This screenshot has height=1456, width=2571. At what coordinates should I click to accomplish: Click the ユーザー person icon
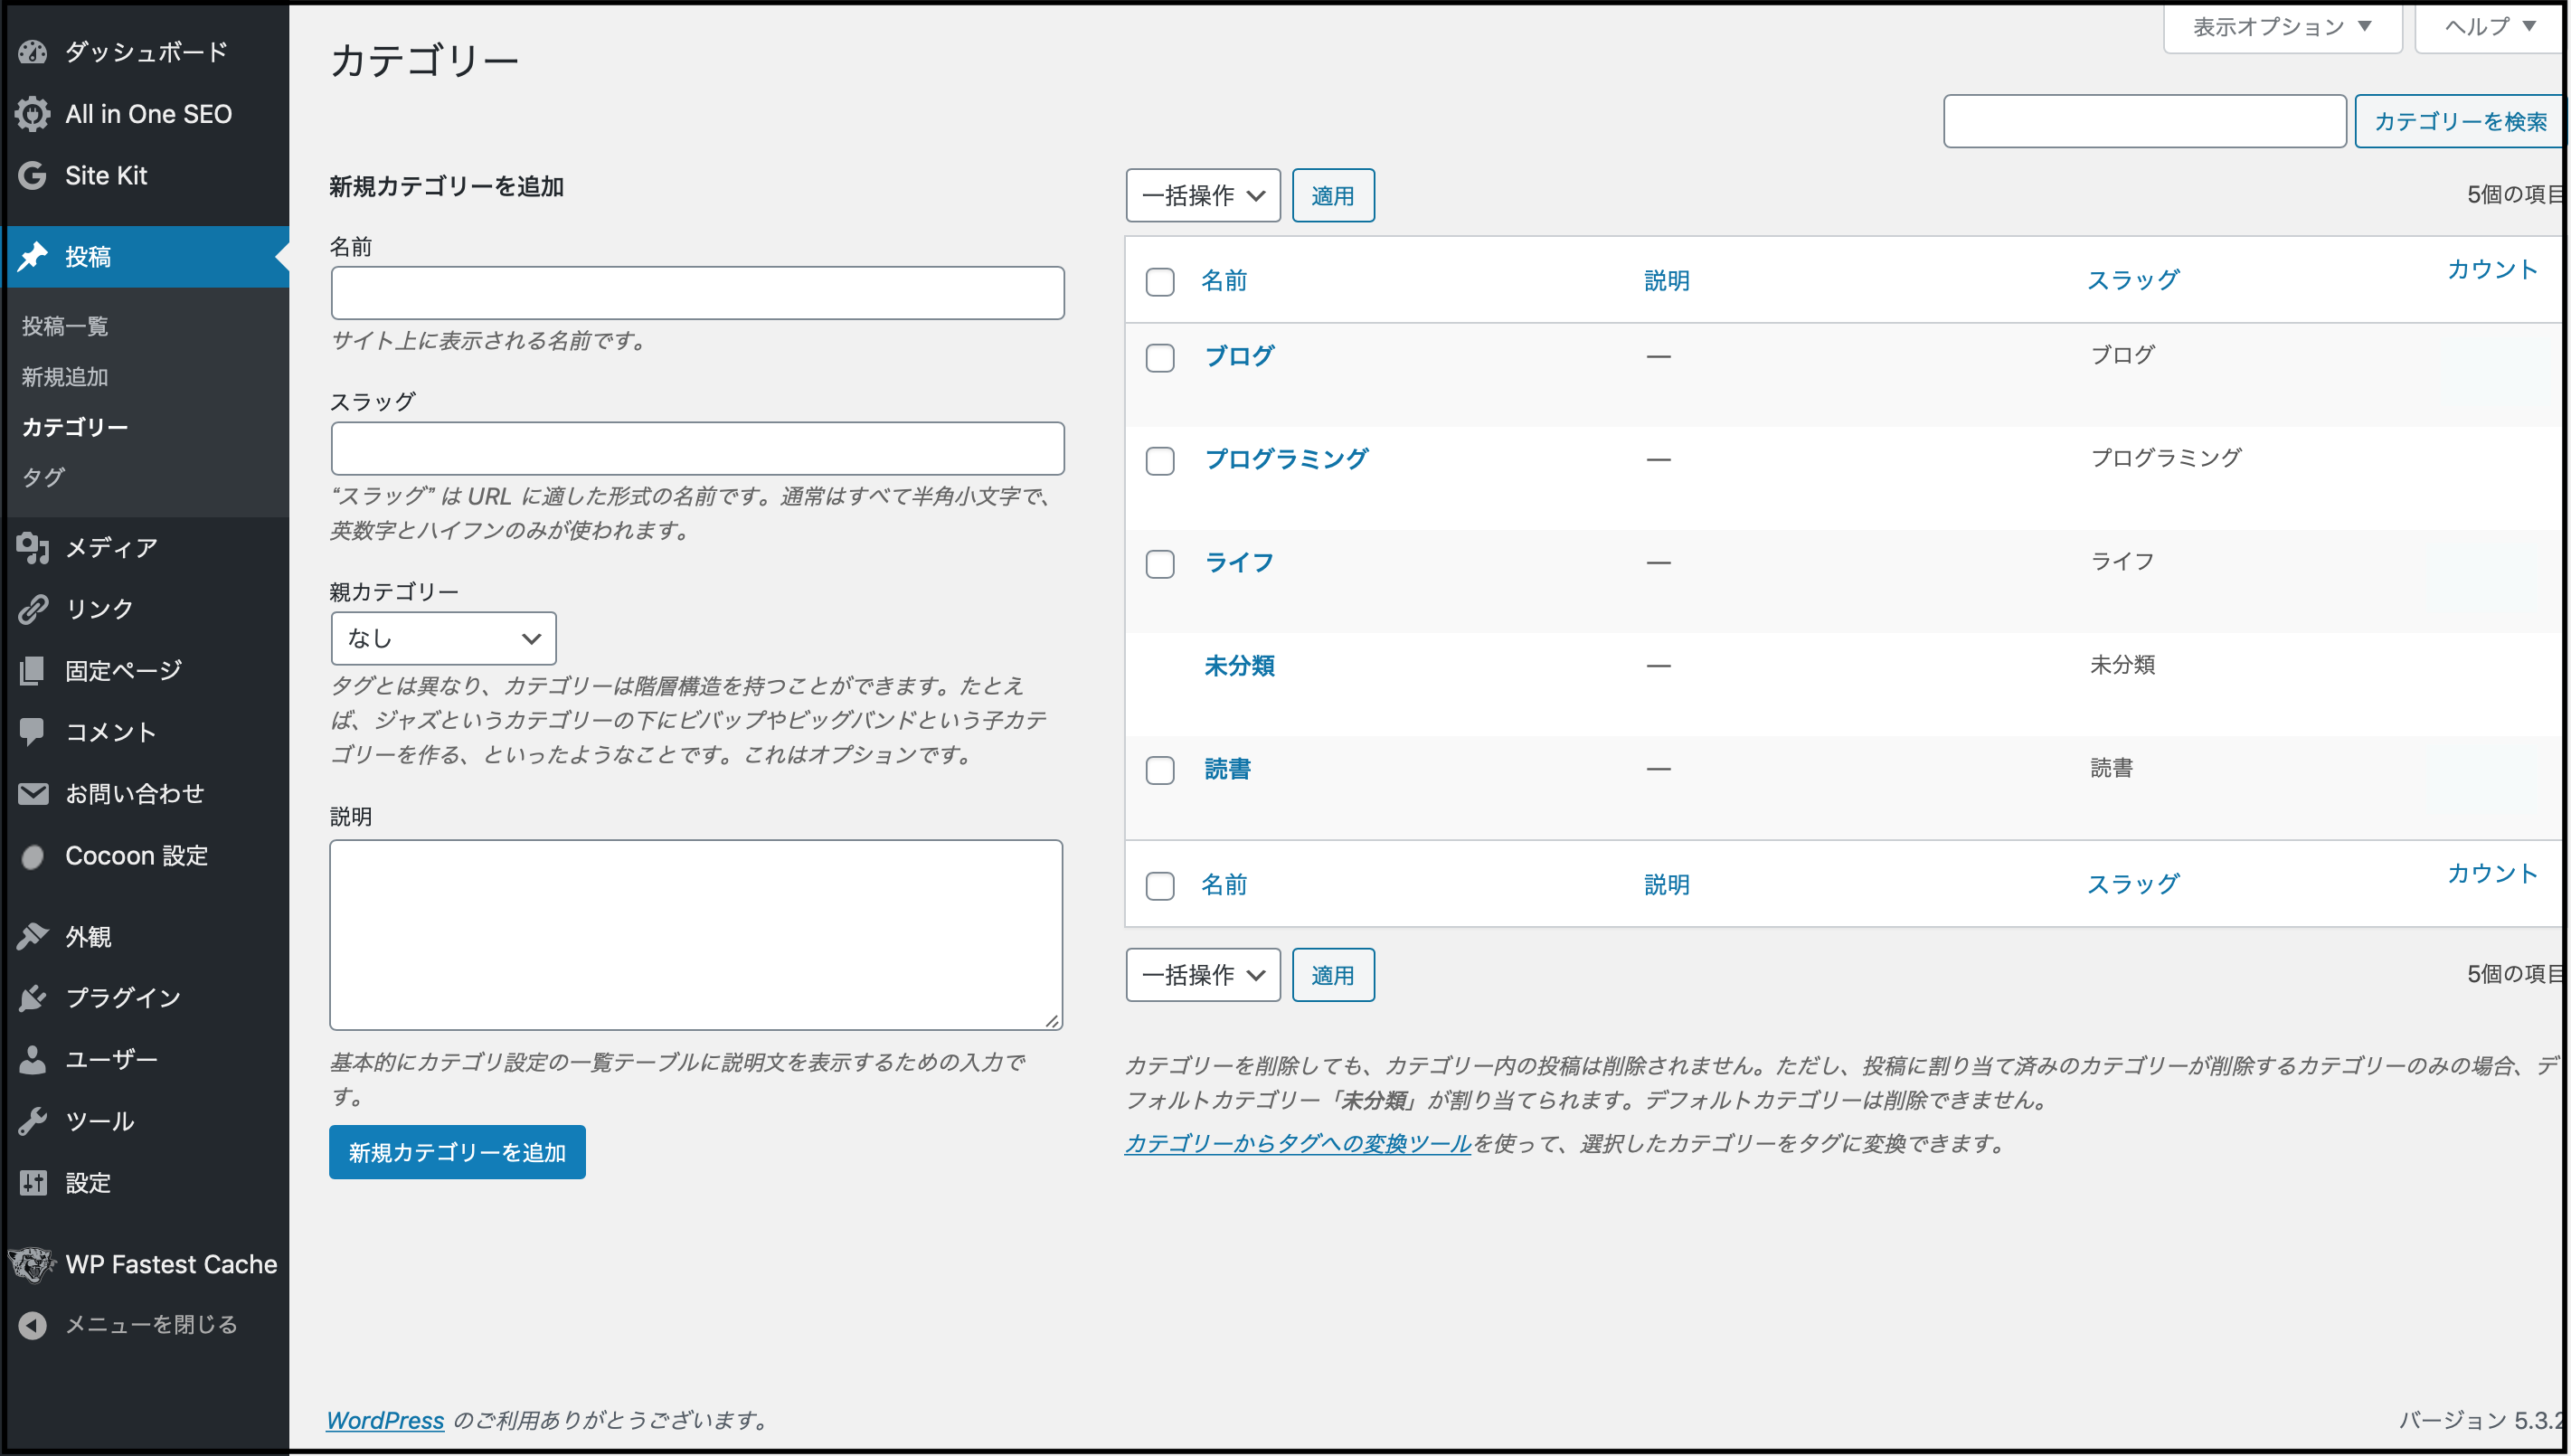[x=33, y=1059]
